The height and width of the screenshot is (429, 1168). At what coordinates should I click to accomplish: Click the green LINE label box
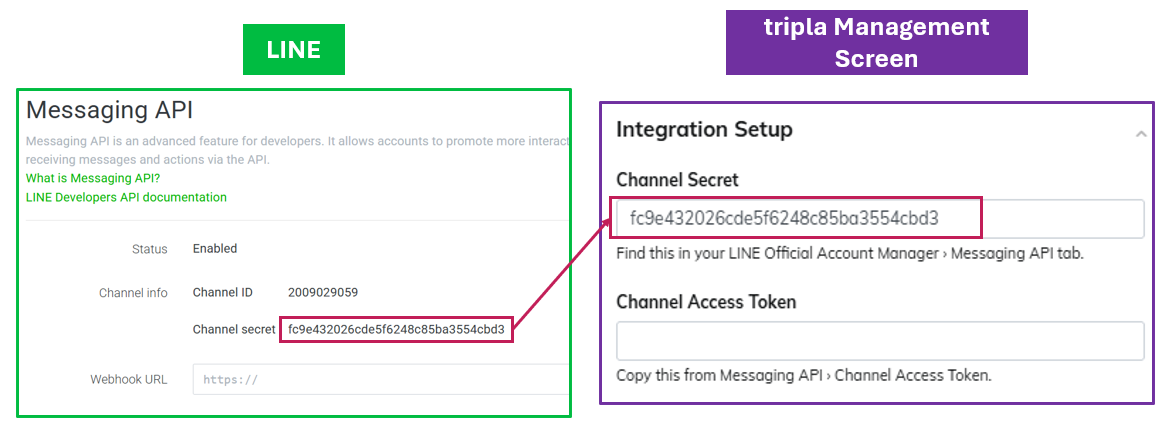[x=294, y=49]
